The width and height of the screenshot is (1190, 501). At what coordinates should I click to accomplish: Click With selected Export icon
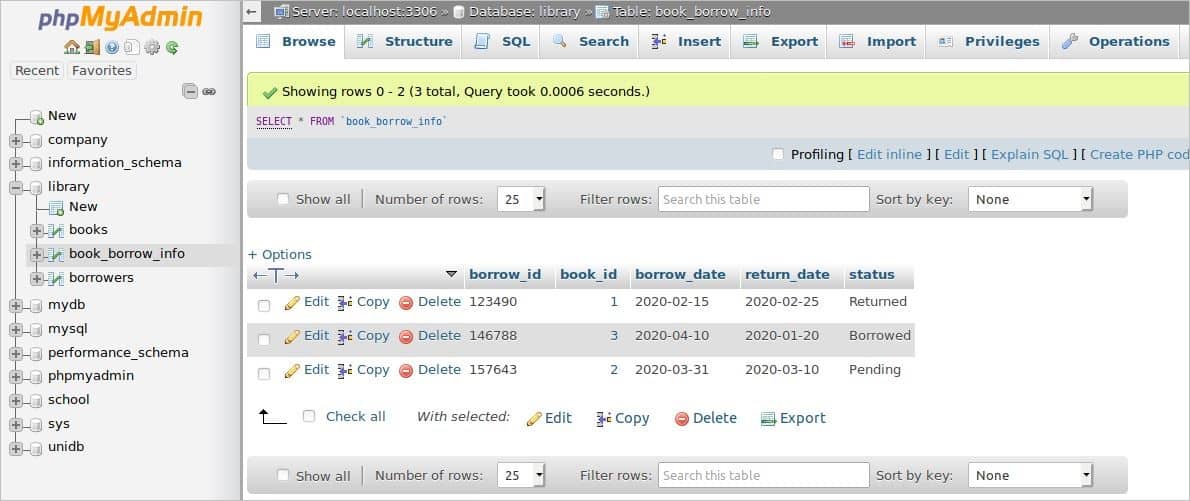click(x=768, y=418)
